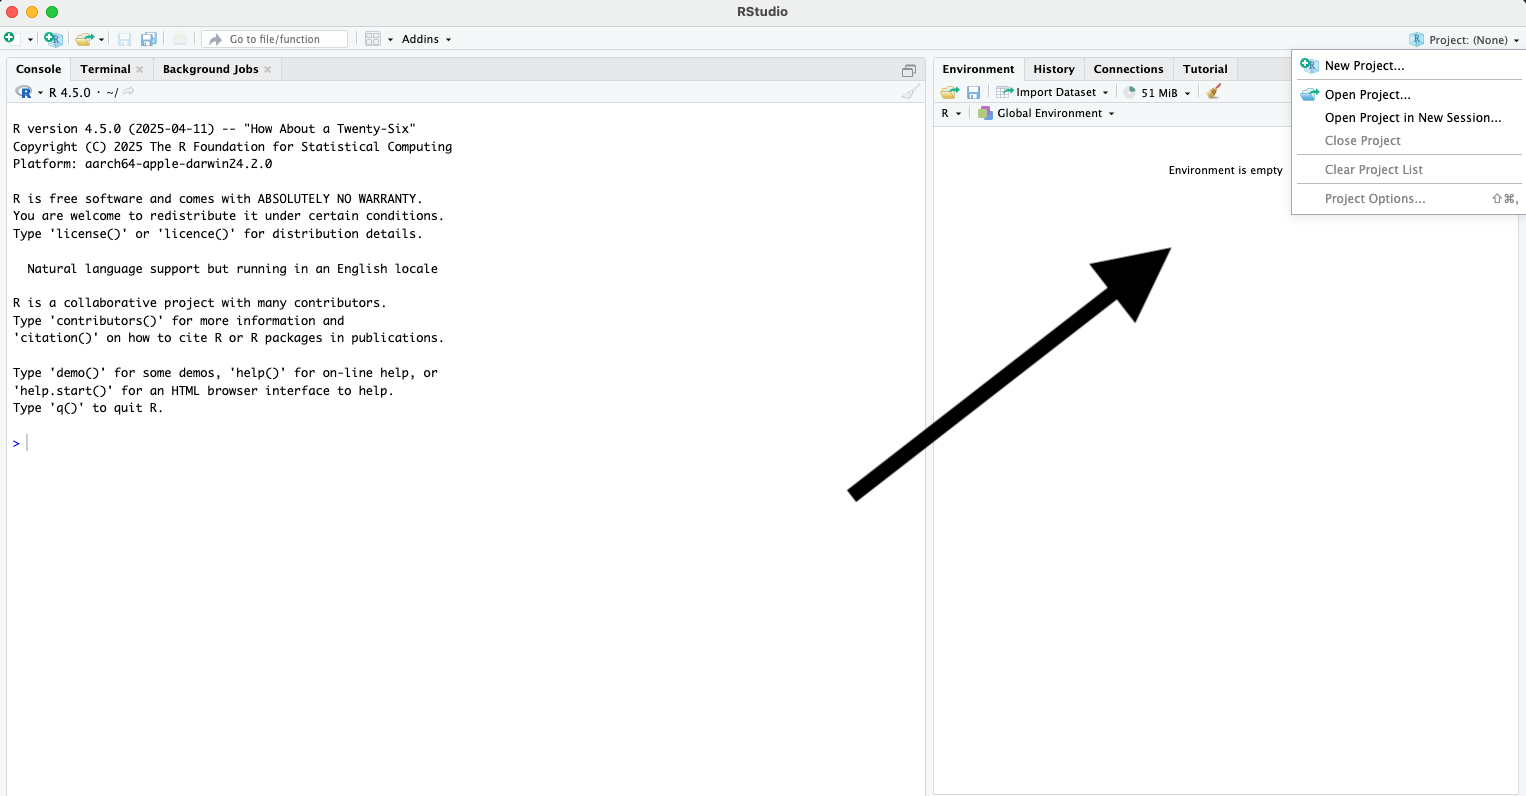
Task: Close the Background Jobs tab
Action: pos(268,69)
